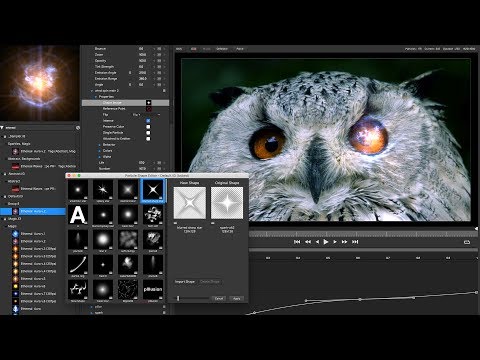
Task: Clear the library search with the round X icon
Action: click(x=78, y=128)
